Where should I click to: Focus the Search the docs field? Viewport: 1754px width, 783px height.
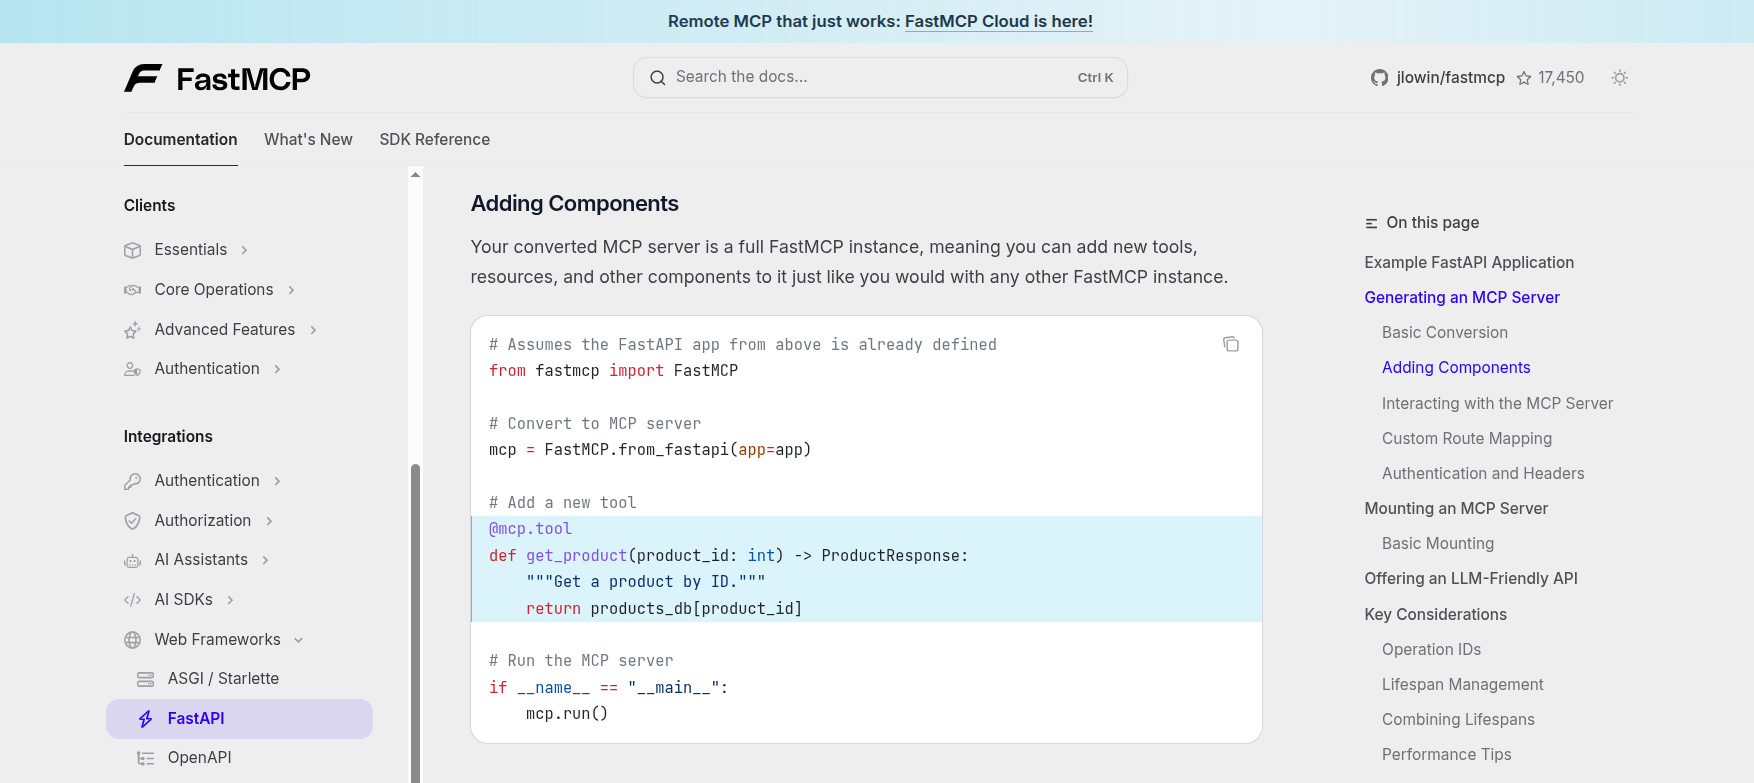(x=880, y=78)
